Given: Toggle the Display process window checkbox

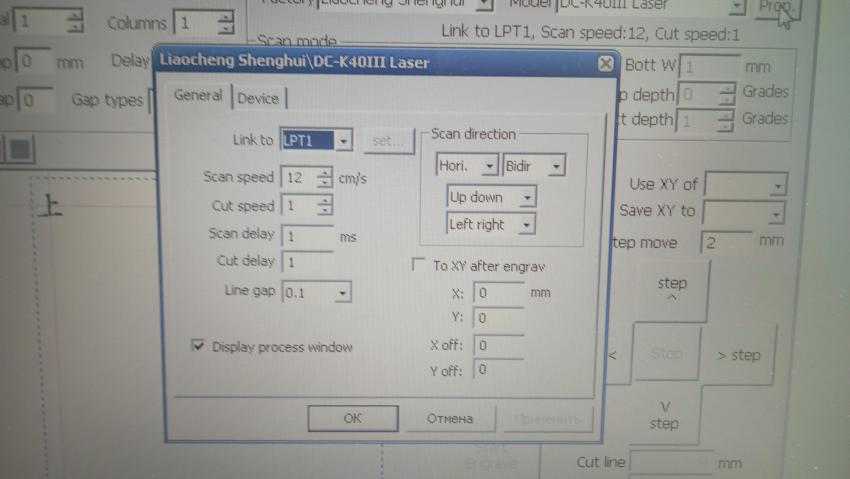Looking at the screenshot, I should [x=198, y=346].
